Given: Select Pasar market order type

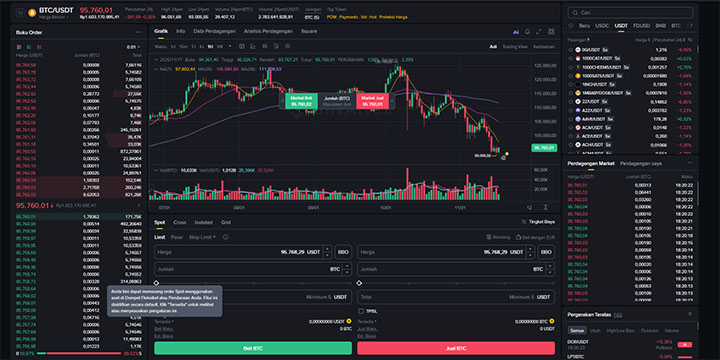Looking at the screenshot, I should 177,237.
